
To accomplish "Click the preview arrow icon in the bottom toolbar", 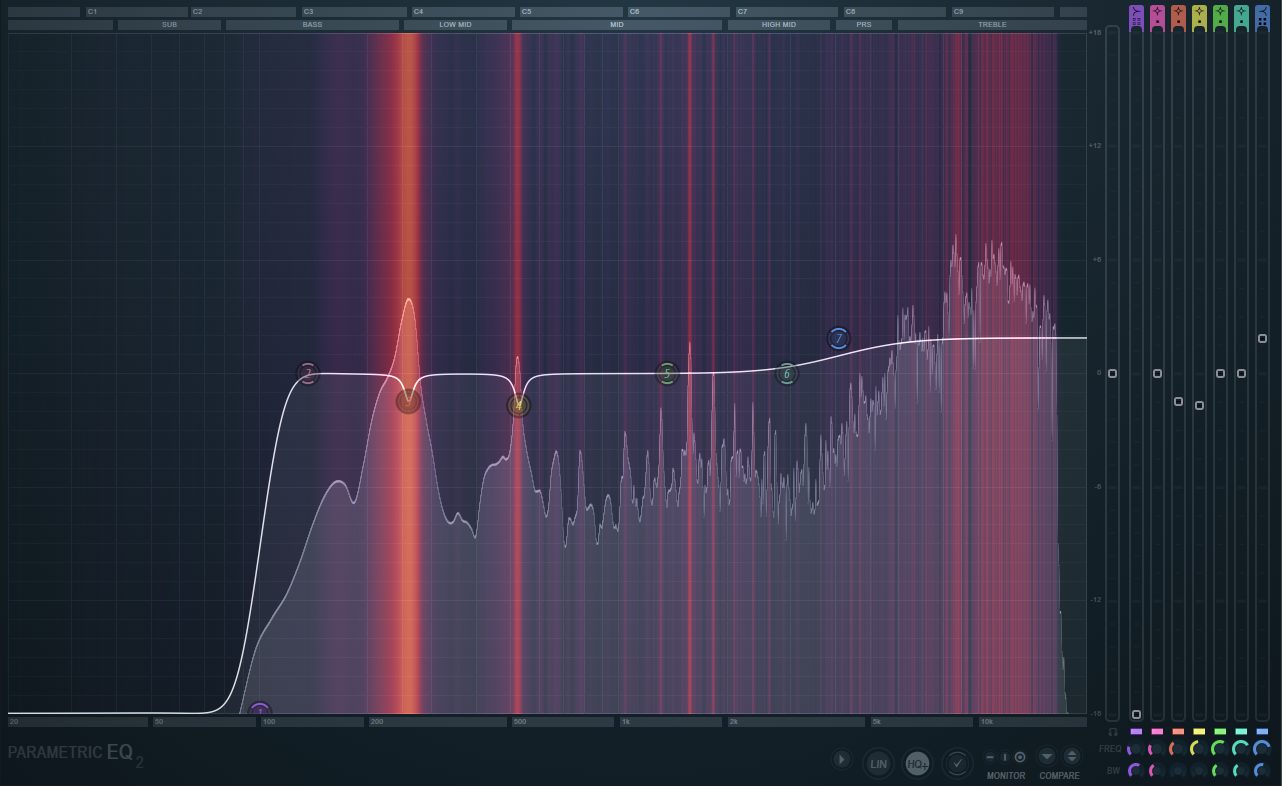I will (x=840, y=762).
